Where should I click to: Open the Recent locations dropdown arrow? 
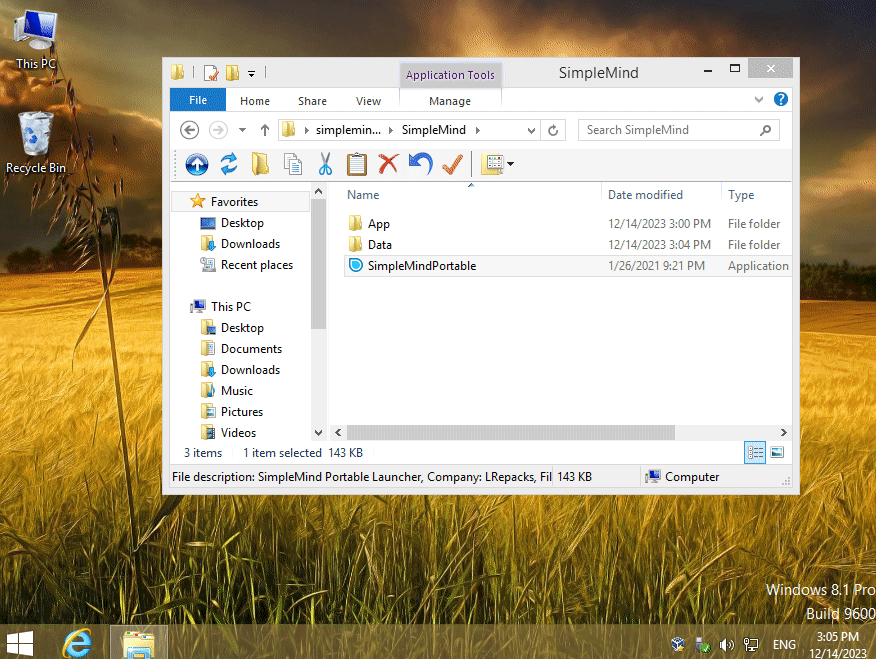[x=242, y=130]
